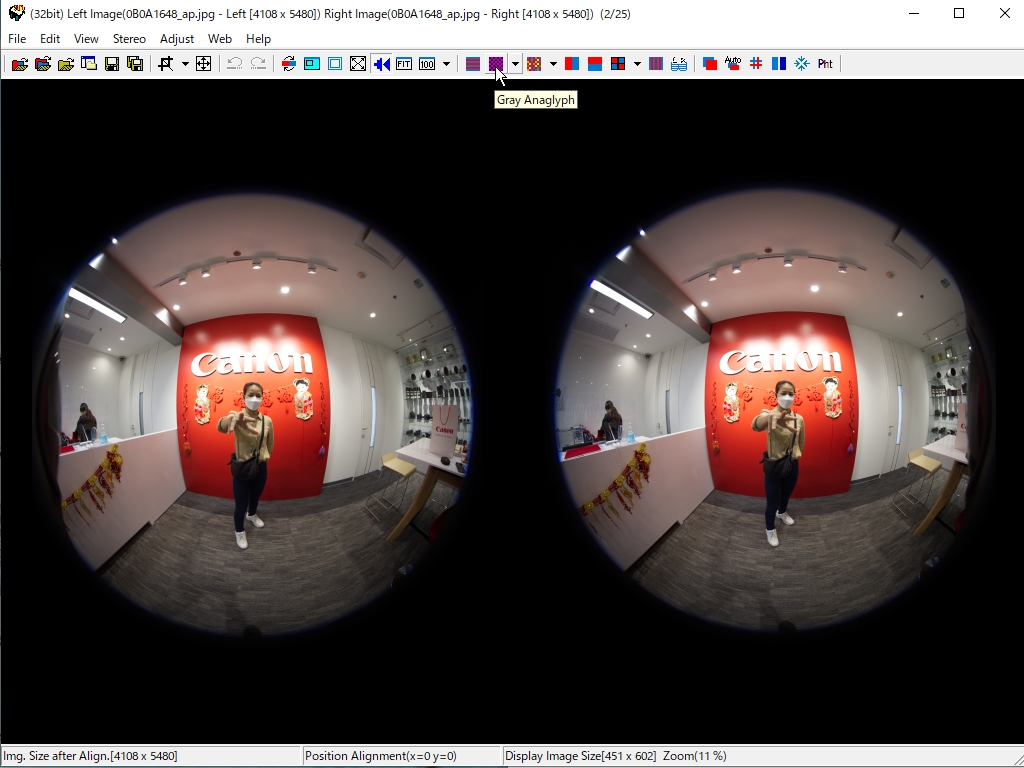Click the Open Stereo Image folder icon
Viewport: 1024px width, 768px height.
click(20, 63)
